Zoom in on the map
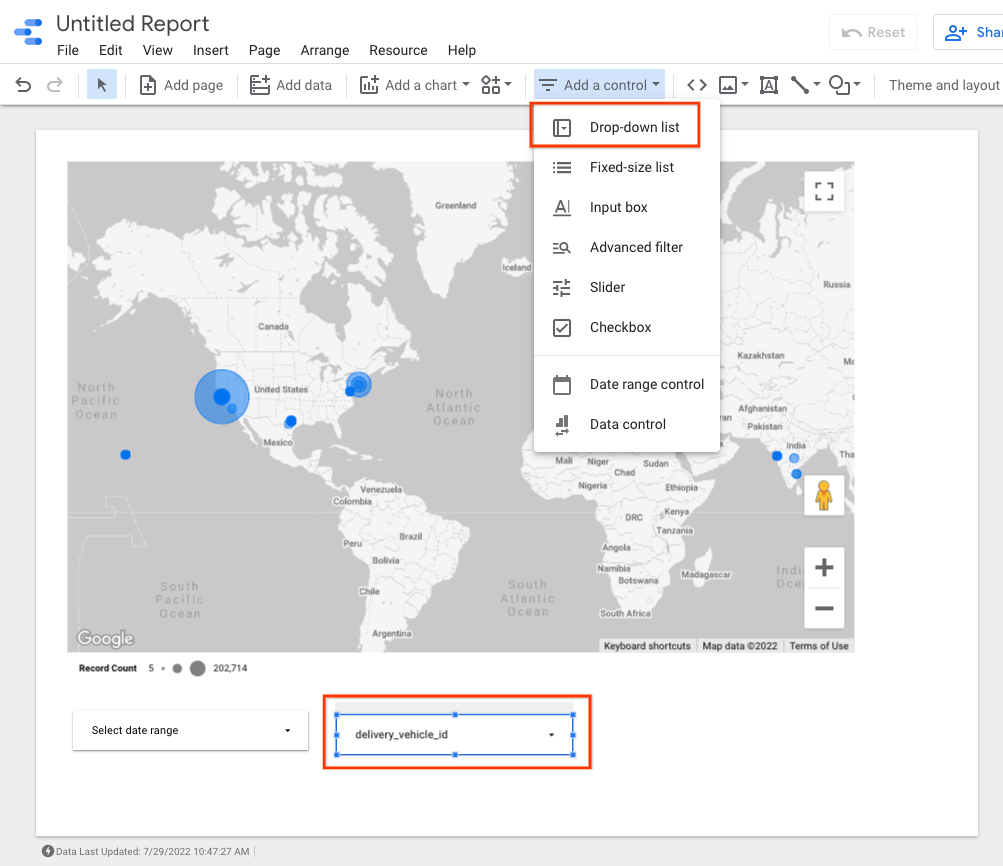1003x866 pixels. [823, 567]
